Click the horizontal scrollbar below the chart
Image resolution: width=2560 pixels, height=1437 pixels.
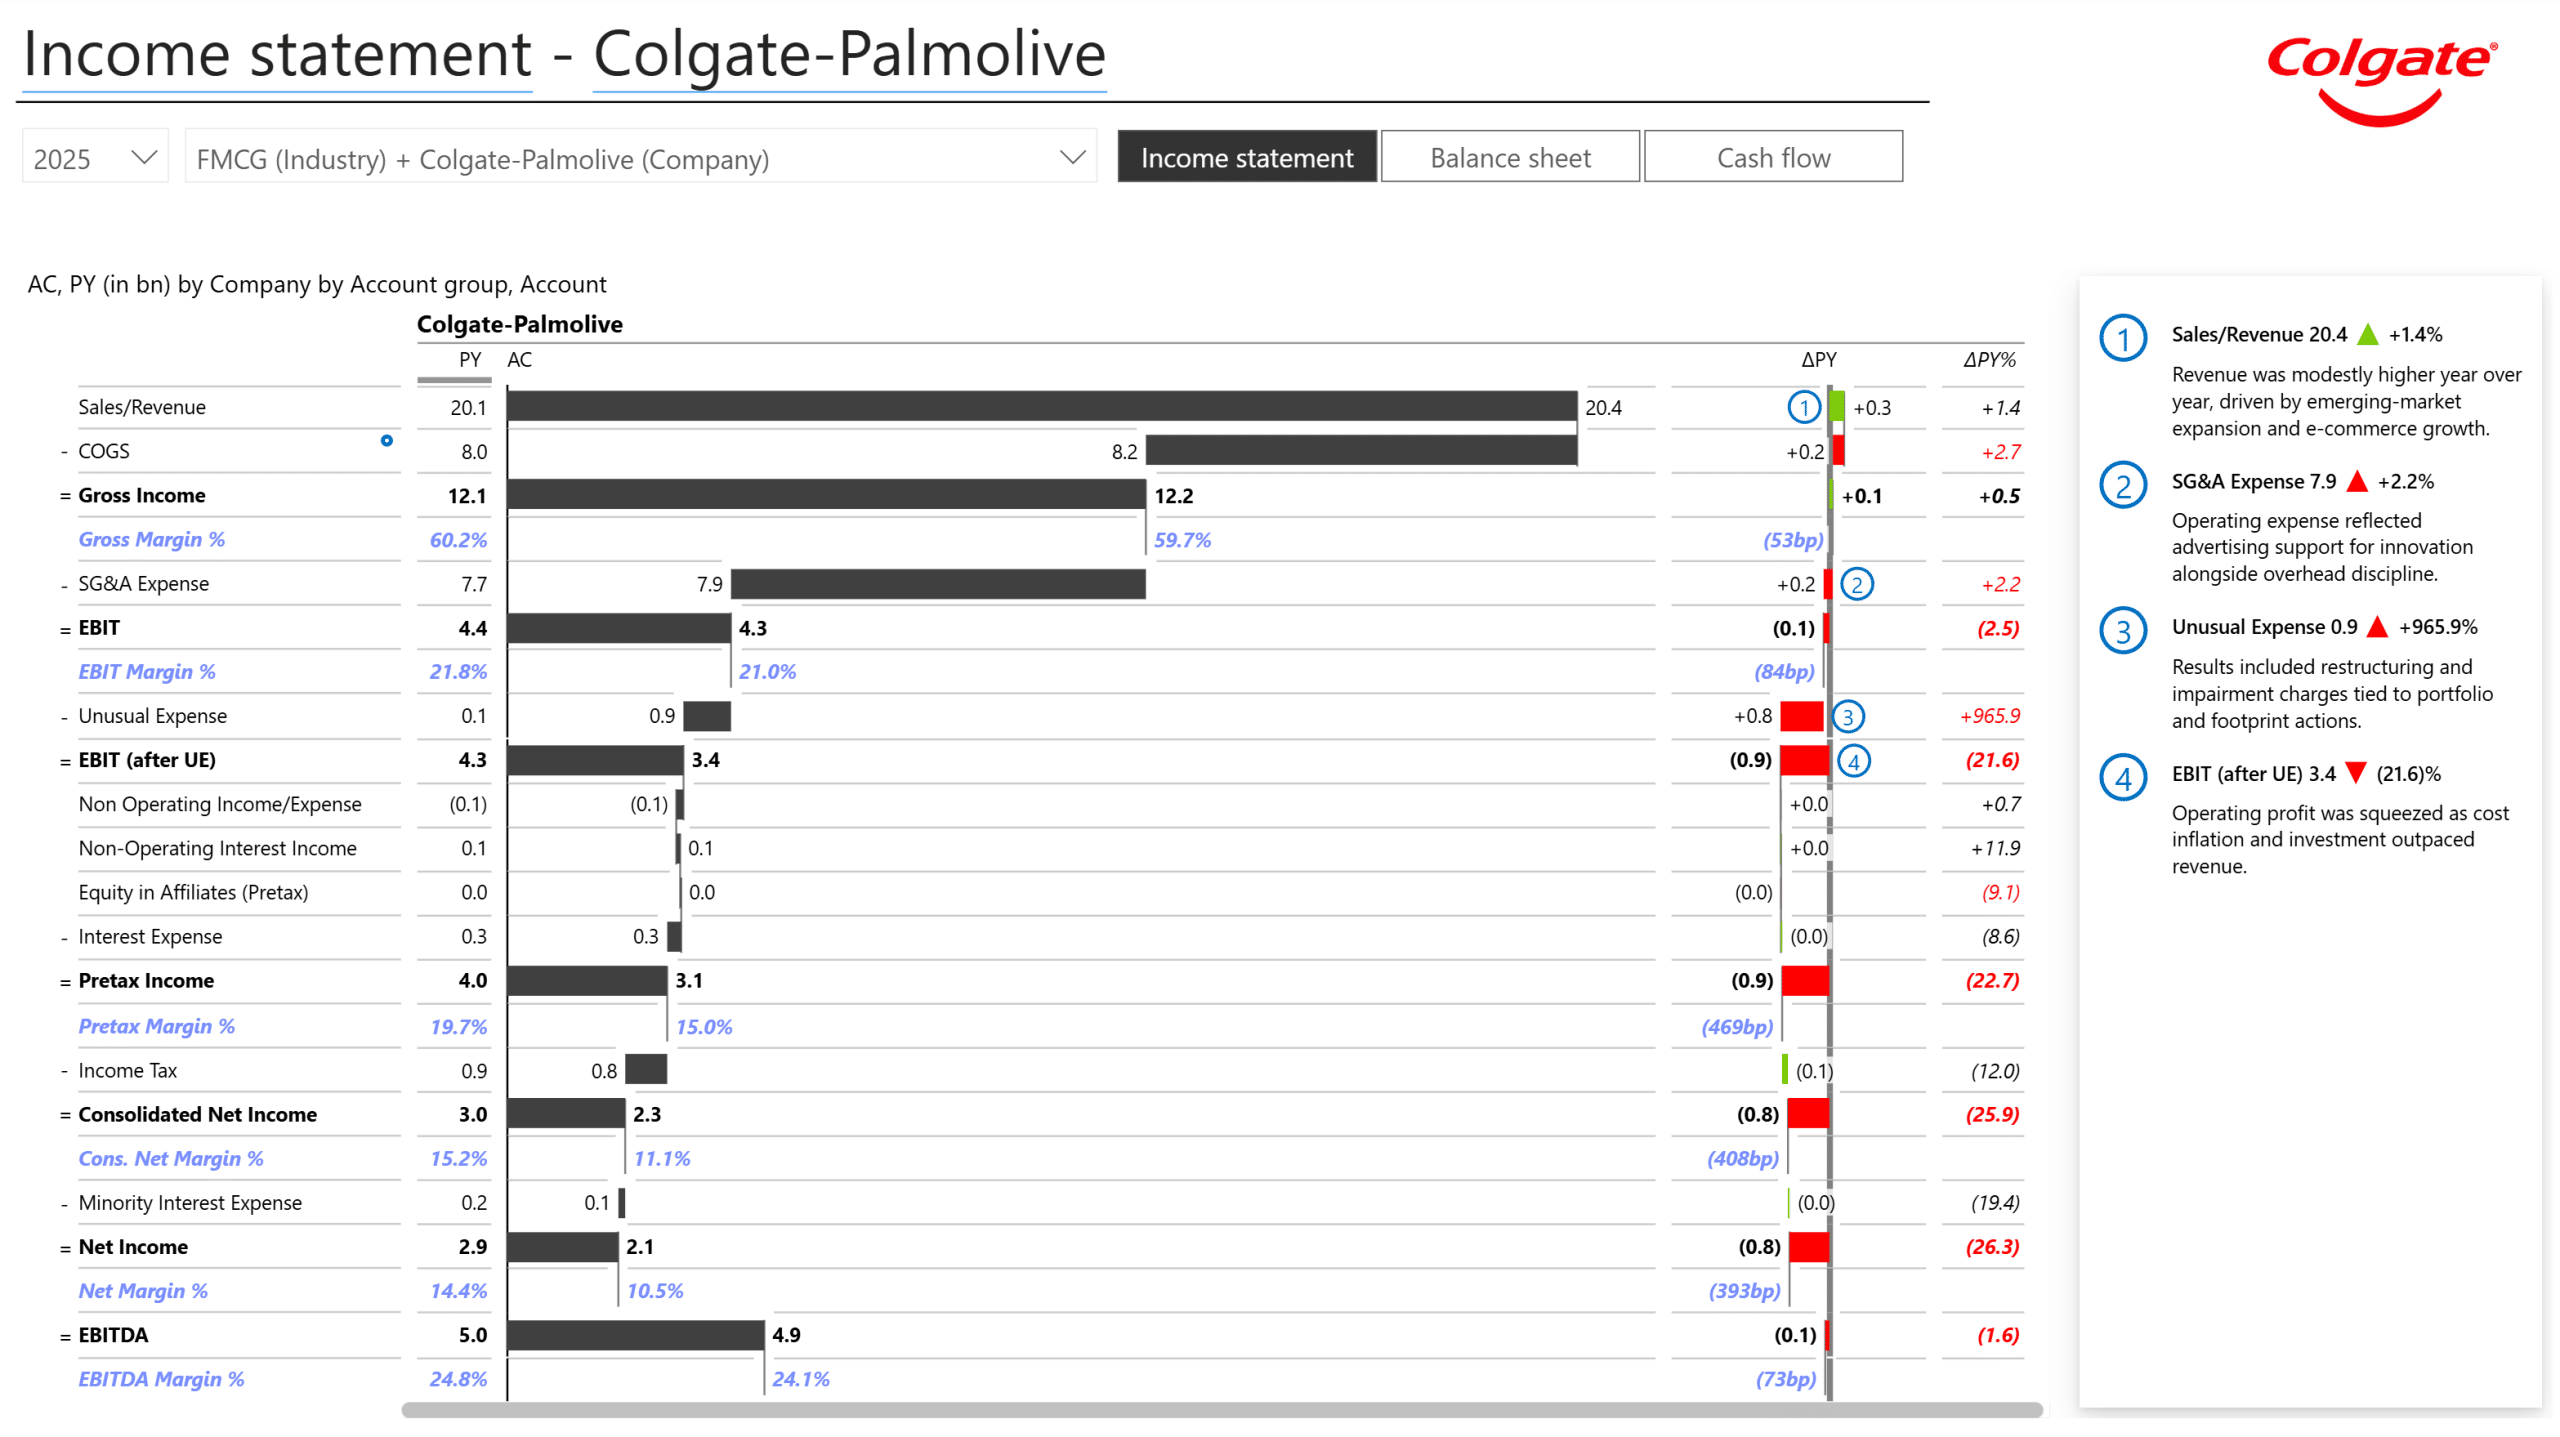(1221, 1410)
